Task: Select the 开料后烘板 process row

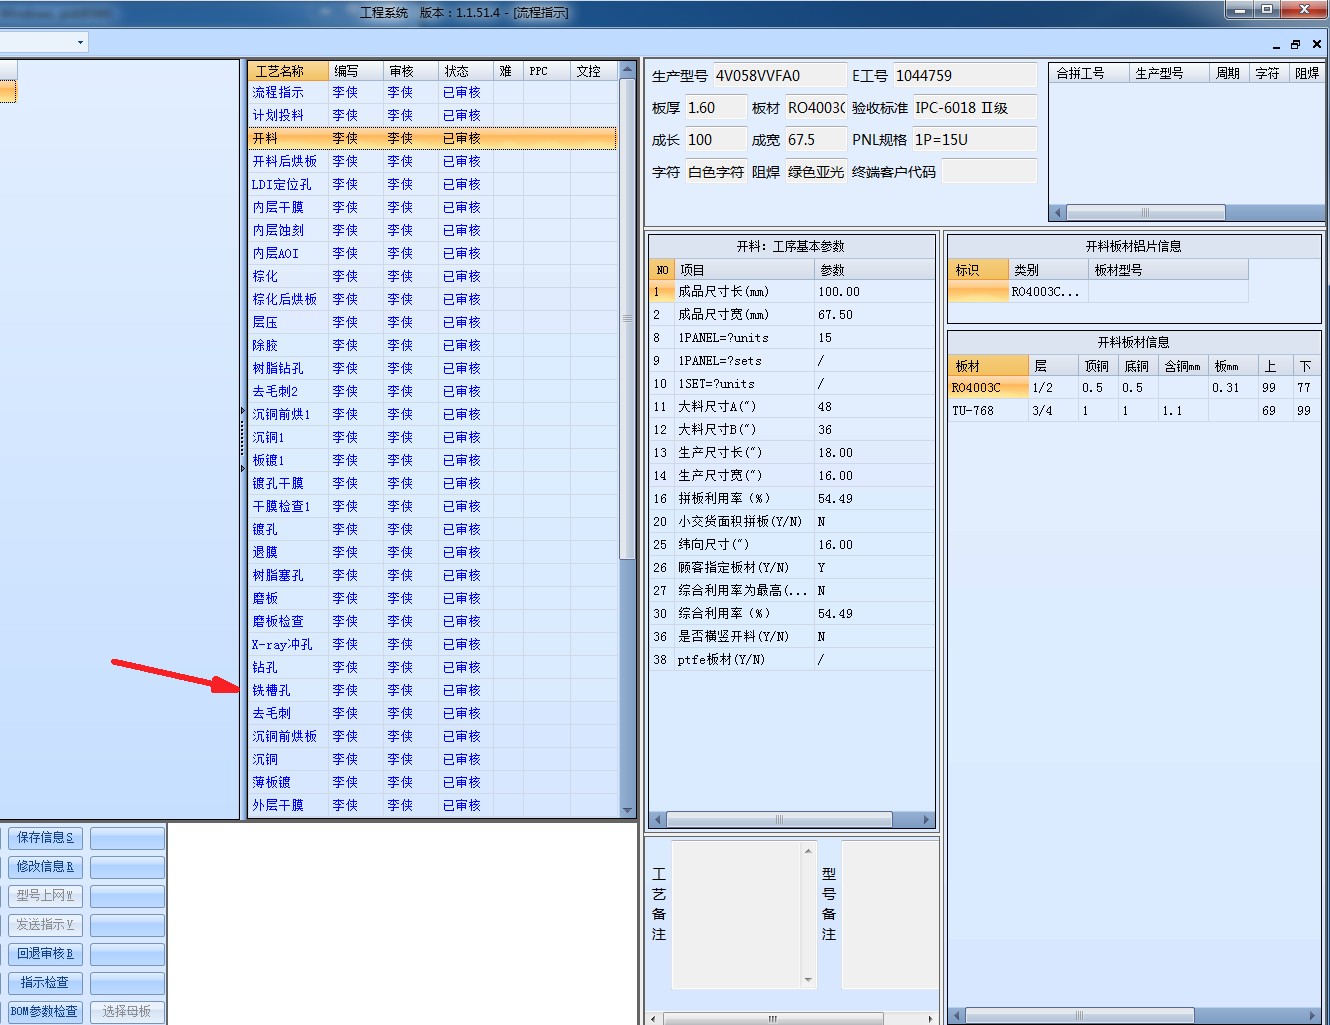Action: pyautogui.click(x=432, y=161)
